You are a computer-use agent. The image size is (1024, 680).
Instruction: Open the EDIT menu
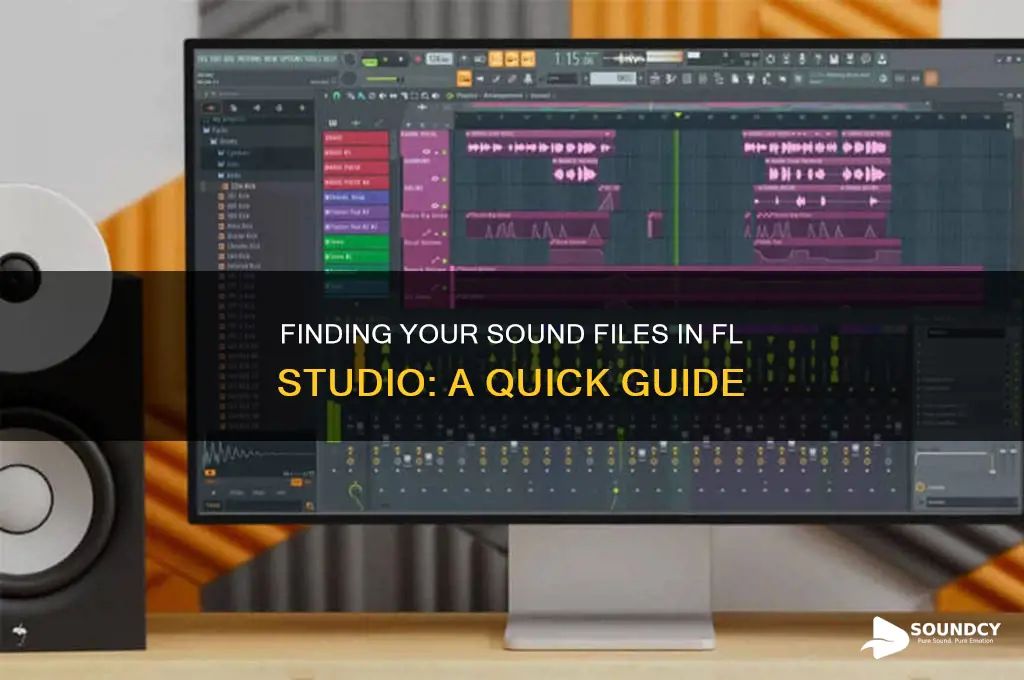(x=216, y=59)
